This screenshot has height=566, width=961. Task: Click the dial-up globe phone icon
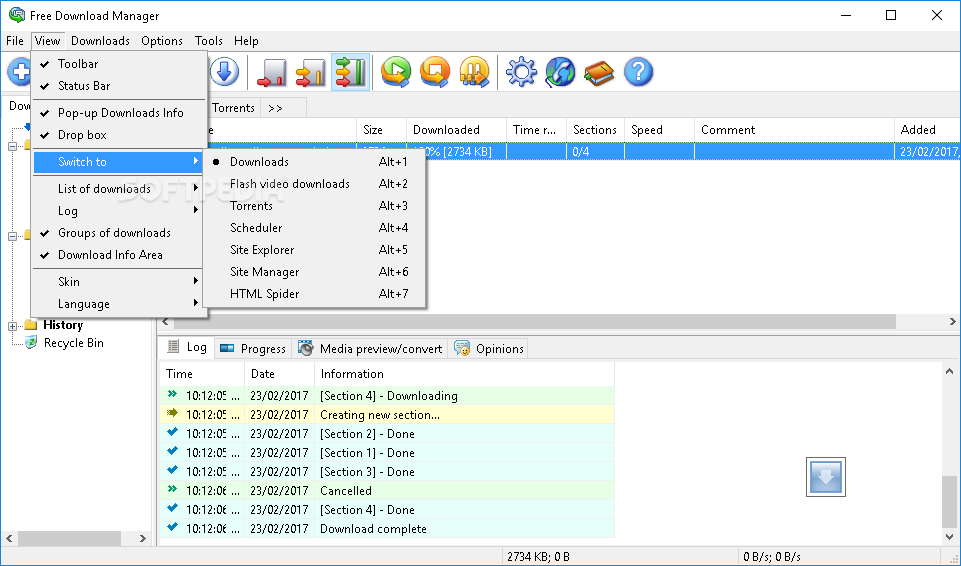click(x=560, y=72)
